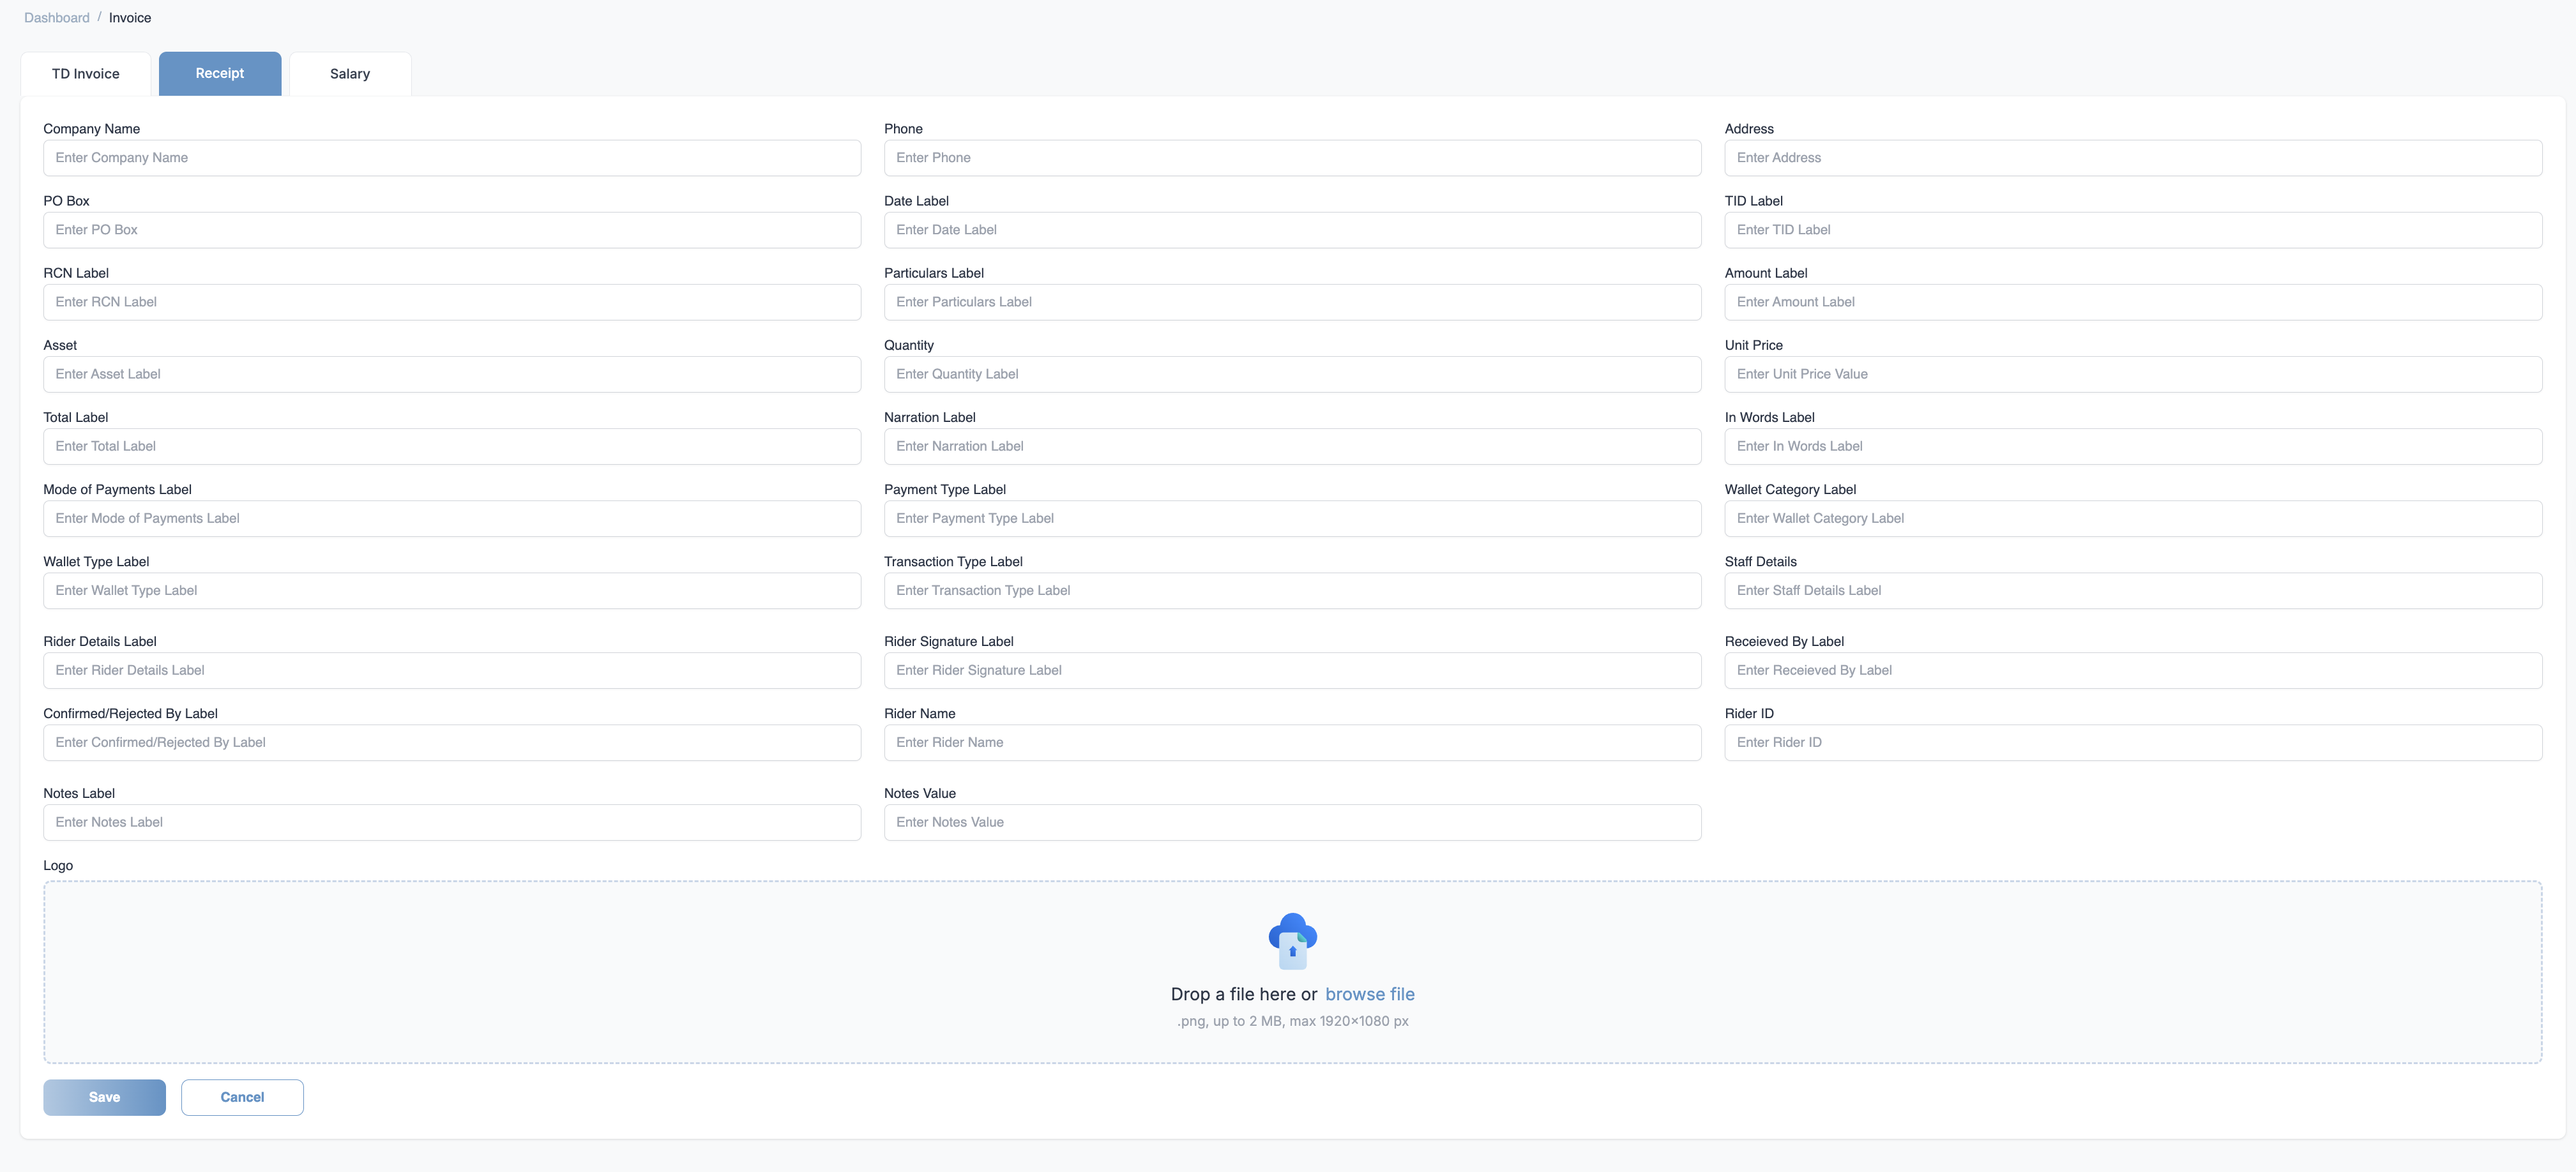Click the Unit Price Value input
Screen dimensions: 2576x1172
[2133, 374]
